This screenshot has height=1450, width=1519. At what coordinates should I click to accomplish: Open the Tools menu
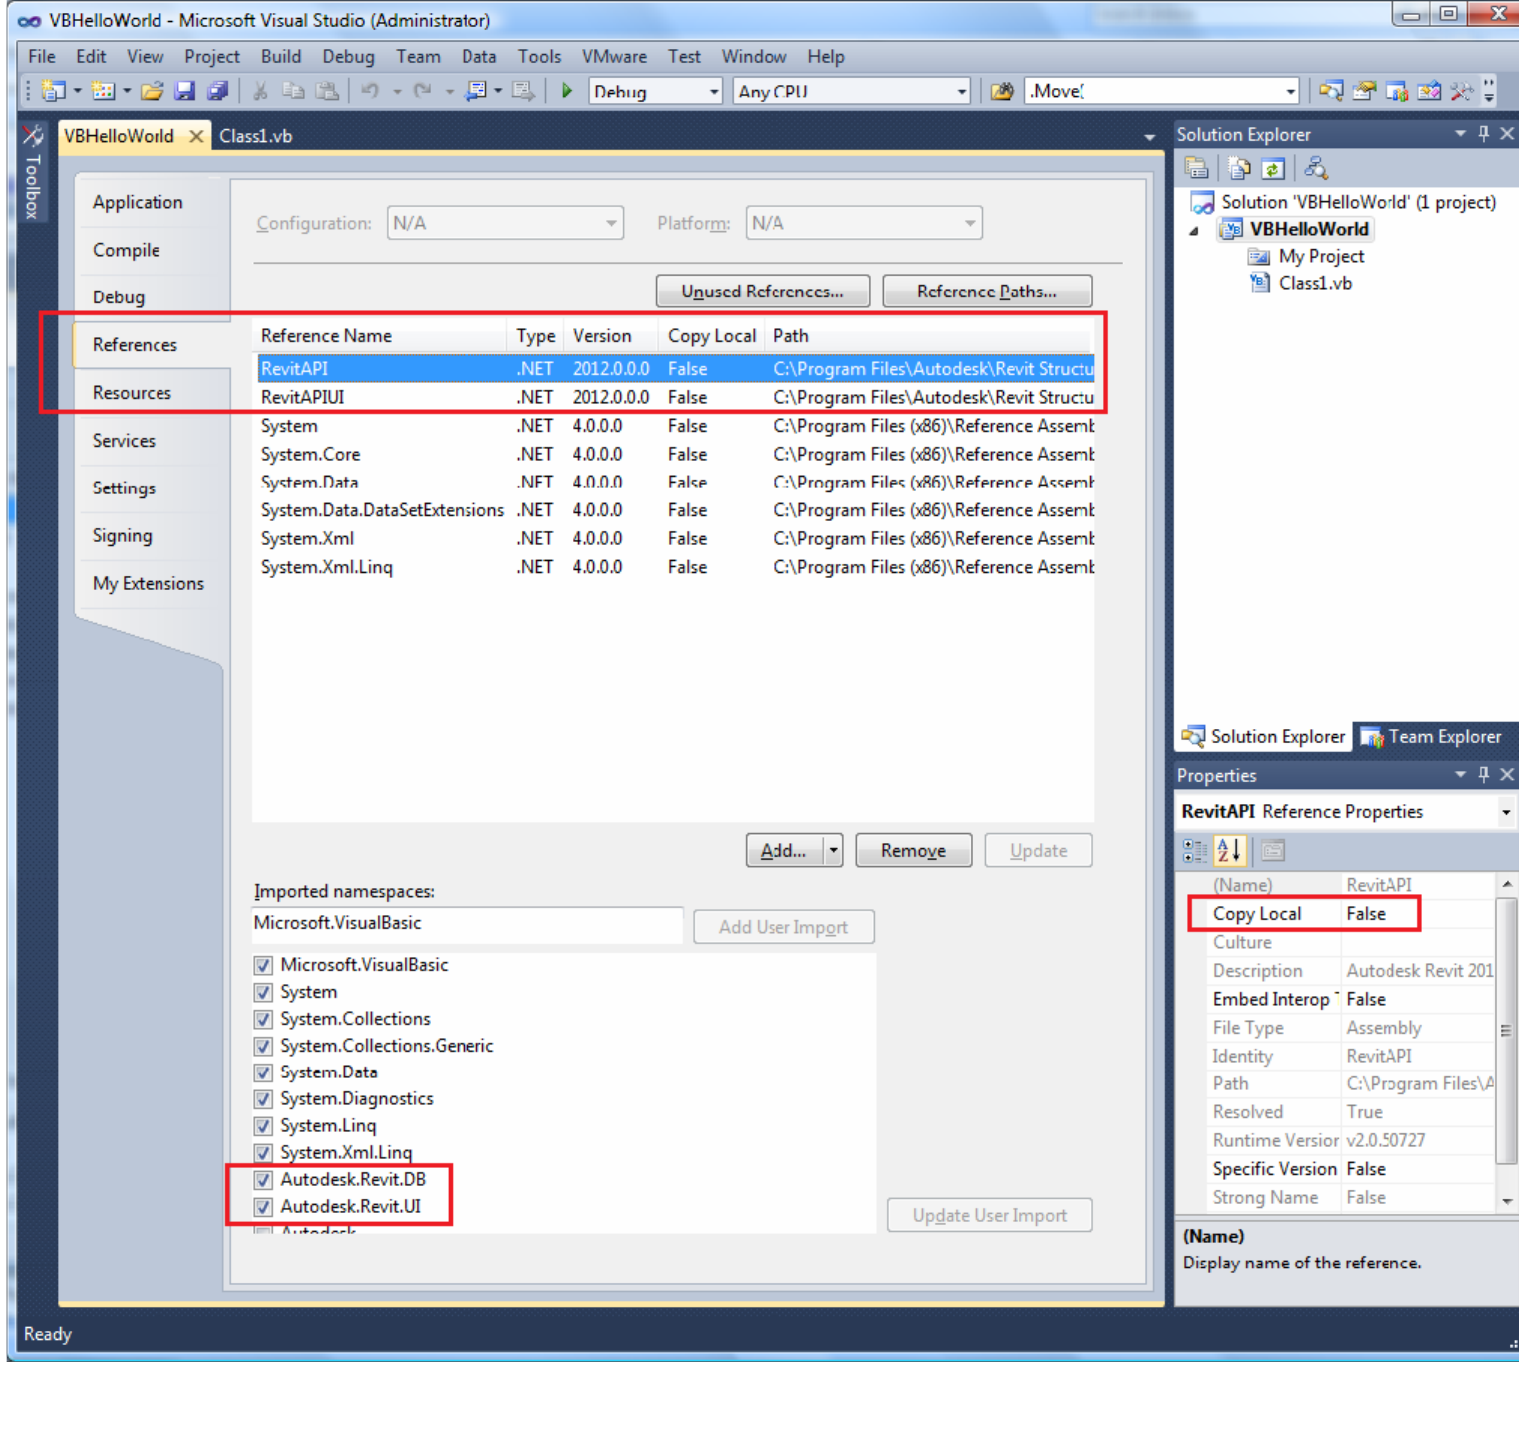(539, 57)
